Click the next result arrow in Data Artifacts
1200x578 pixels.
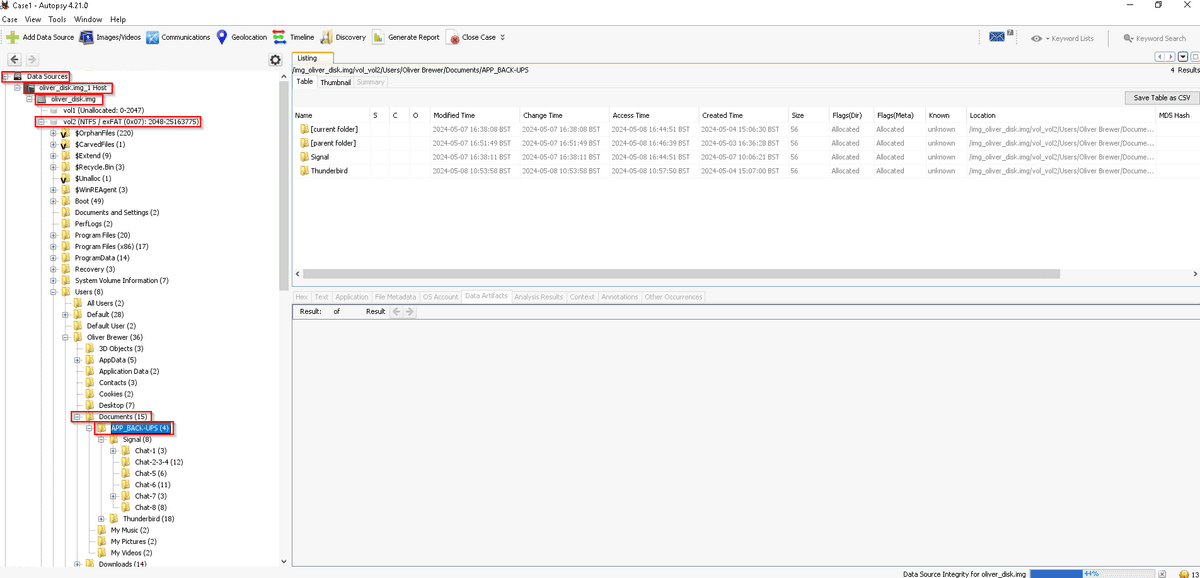pyautogui.click(x=408, y=312)
